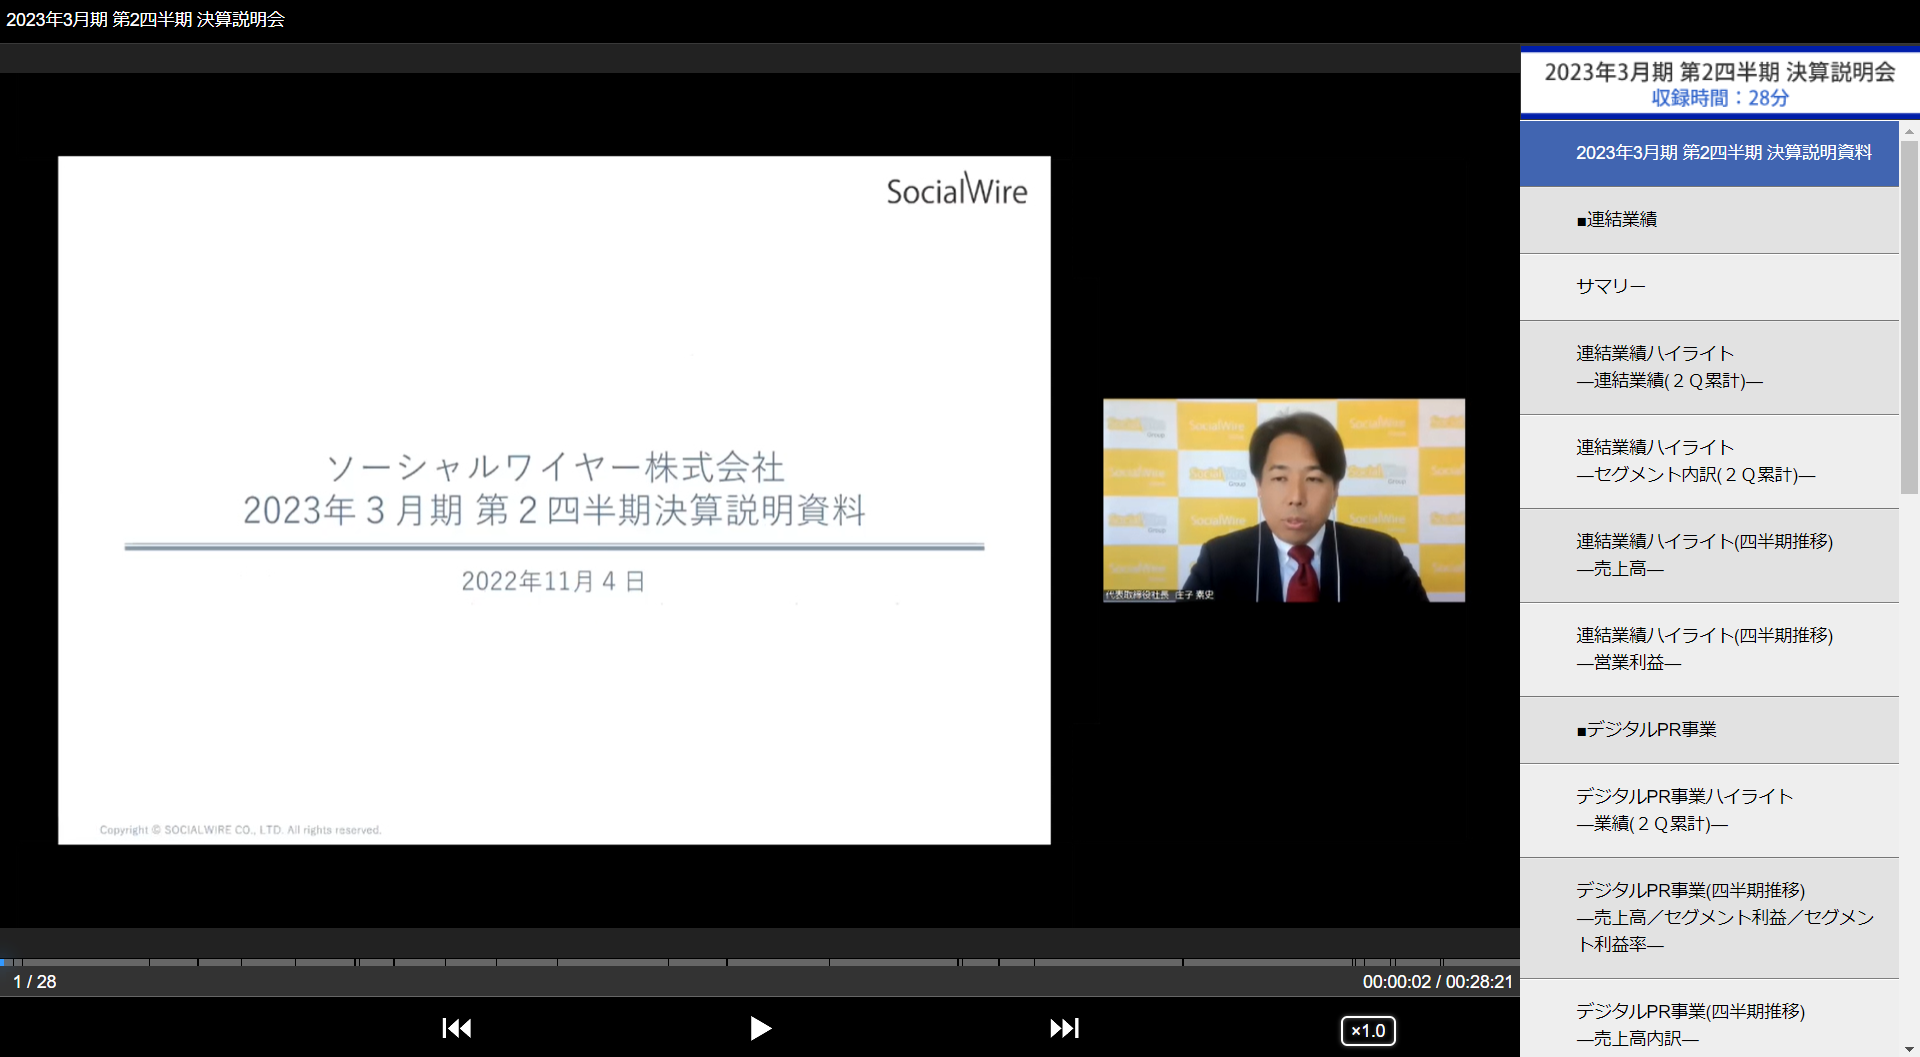Jump to the サマリー chapter
Viewport: 1920px width, 1057px height.
1709,287
